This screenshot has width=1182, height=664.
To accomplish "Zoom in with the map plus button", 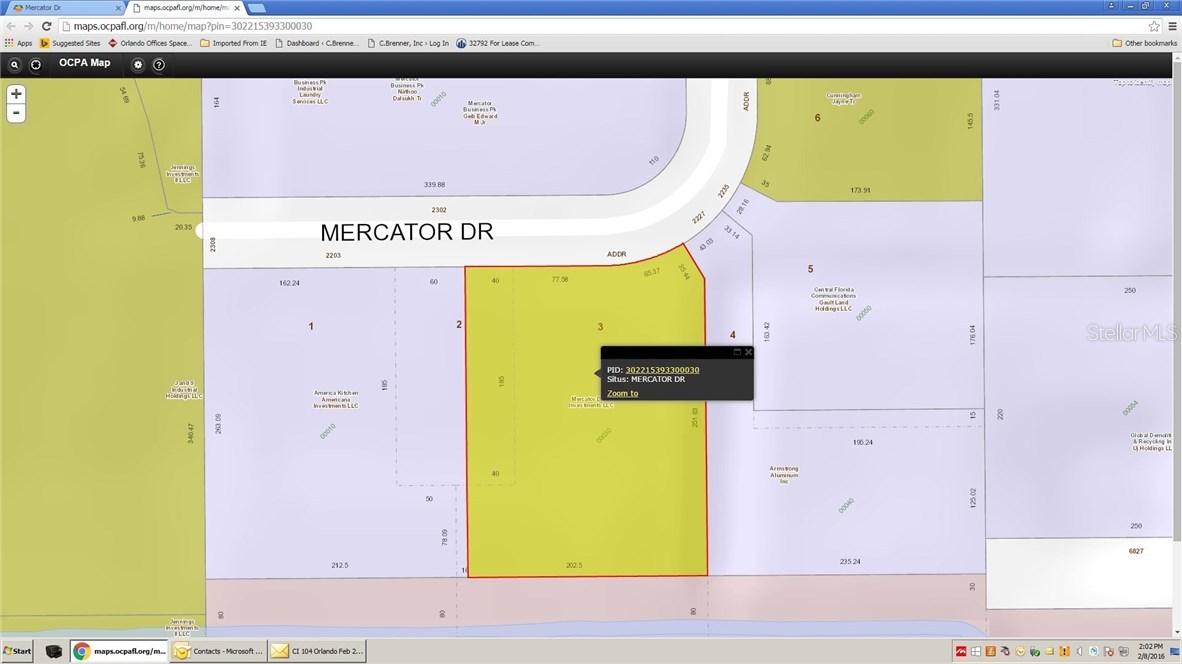I will (x=16, y=94).
